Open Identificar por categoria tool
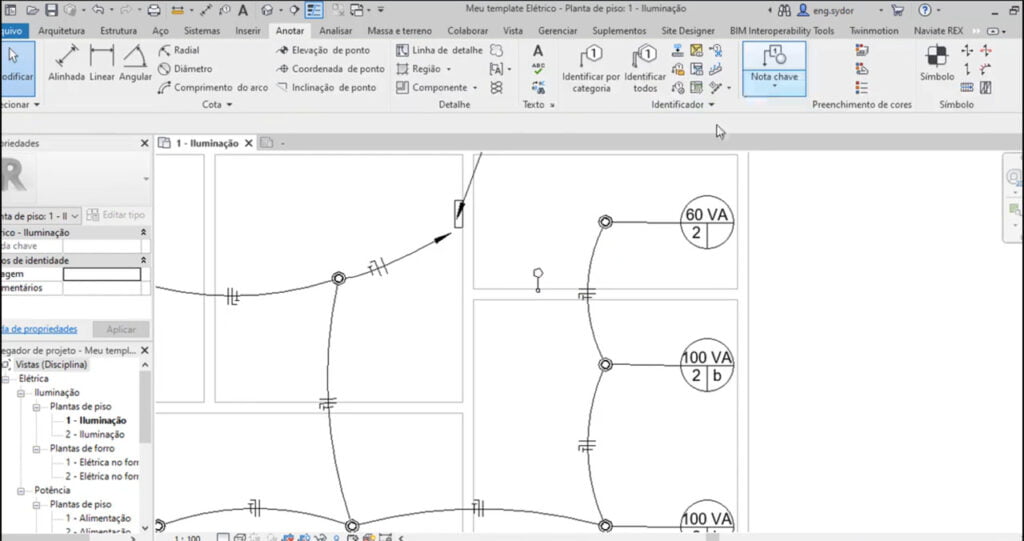1024x541 pixels. click(x=591, y=69)
